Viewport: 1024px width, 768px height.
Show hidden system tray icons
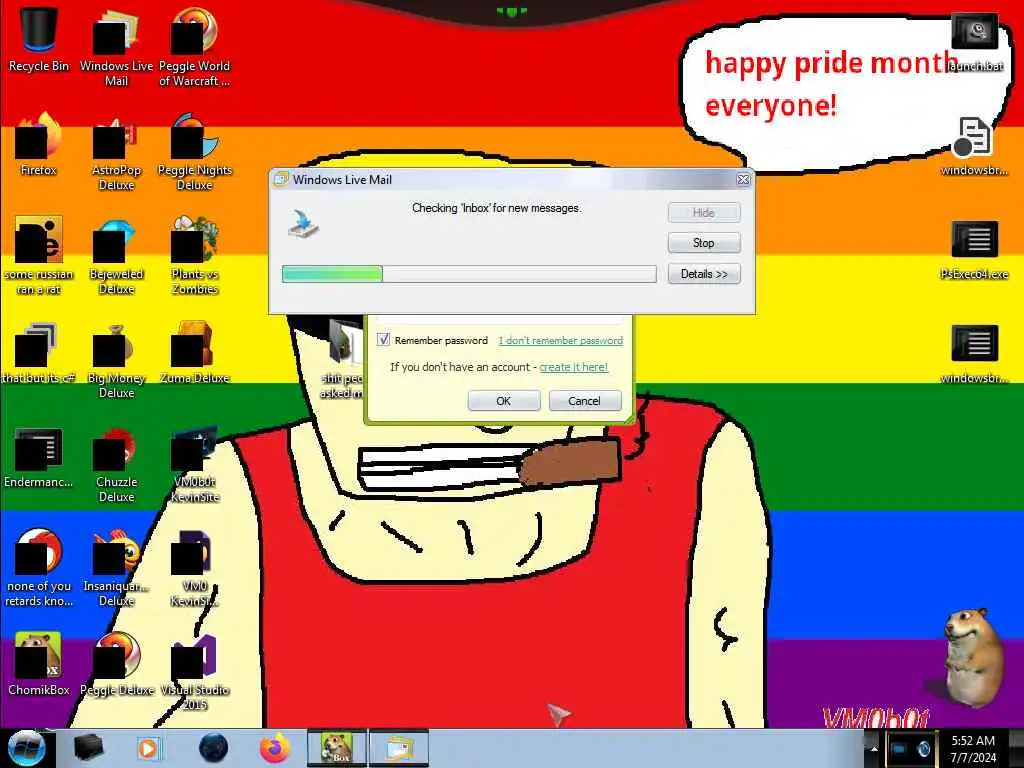(x=874, y=748)
